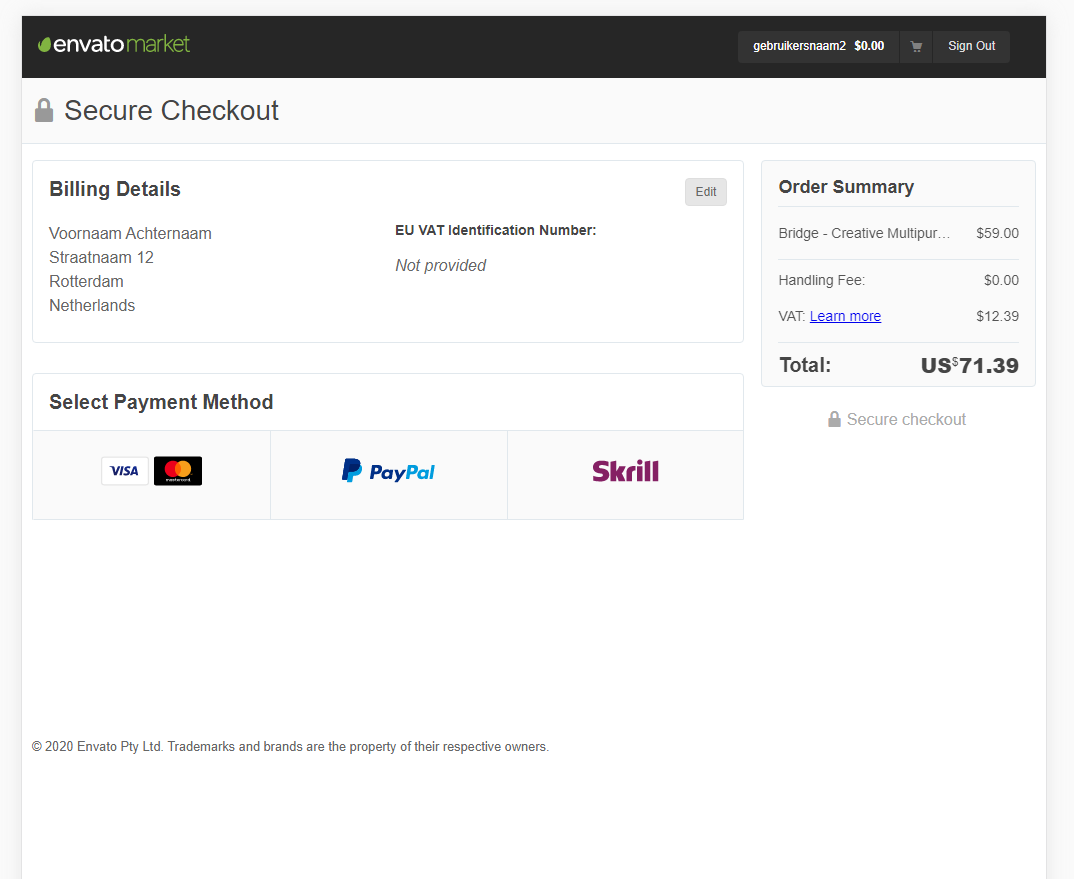Open the gebruikersnaam2 account menu
1074x879 pixels.
point(799,46)
